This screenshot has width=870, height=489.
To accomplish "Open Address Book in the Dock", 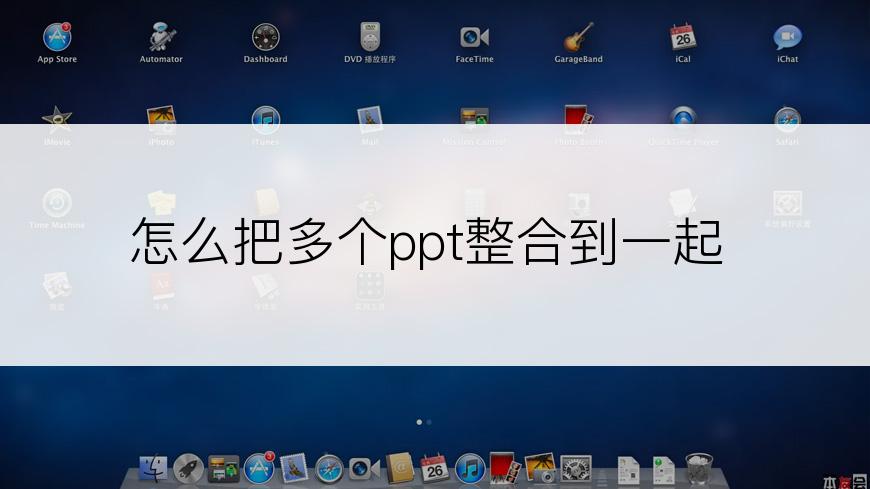I will pos(400,468).
